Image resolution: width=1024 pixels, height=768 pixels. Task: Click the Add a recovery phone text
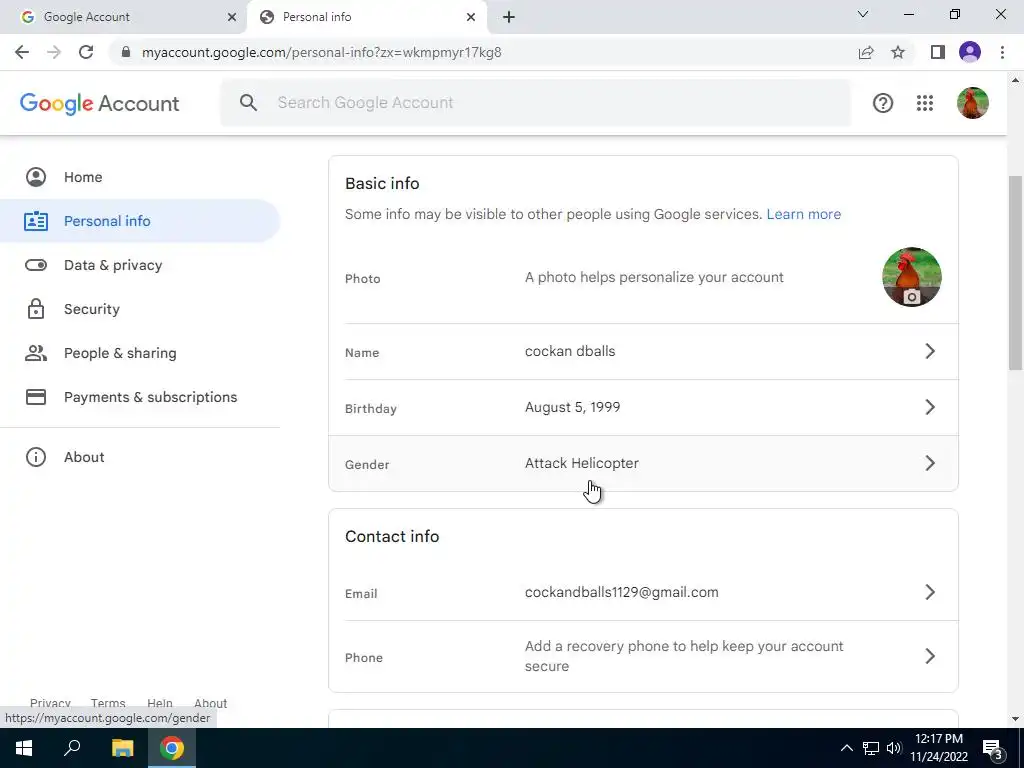point(684,656)
